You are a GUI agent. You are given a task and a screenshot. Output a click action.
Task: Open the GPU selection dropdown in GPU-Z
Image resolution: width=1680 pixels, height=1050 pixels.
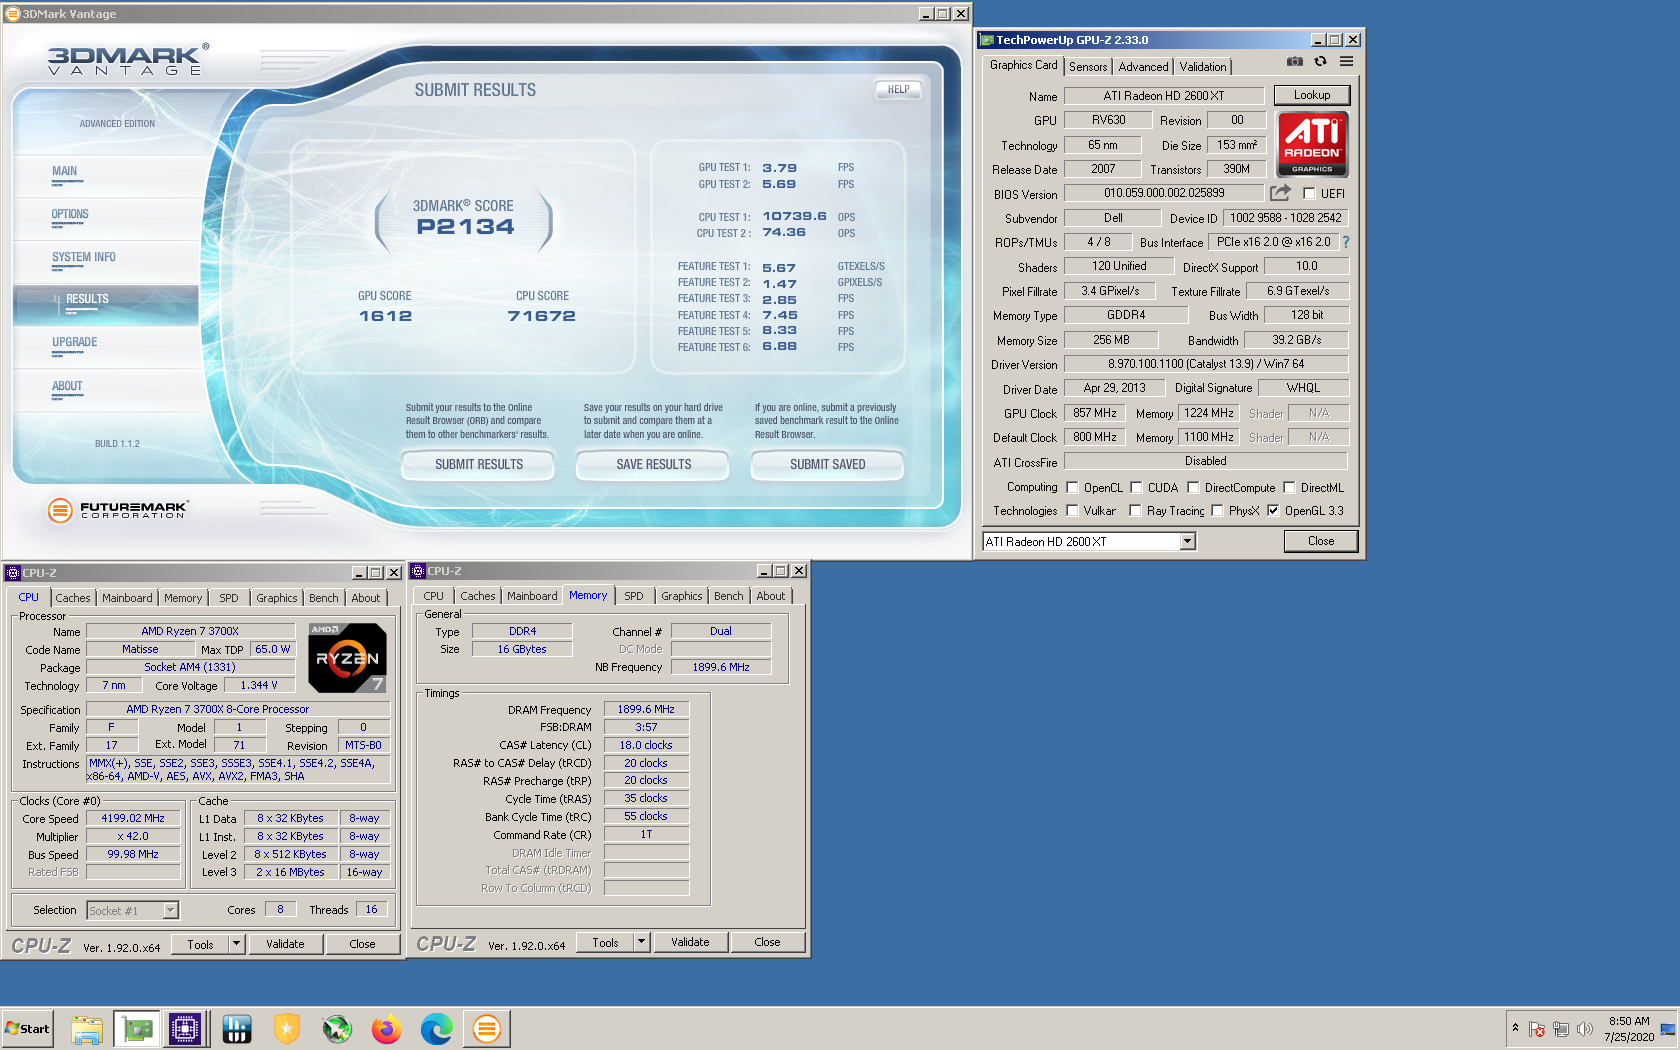point(1187,541)
